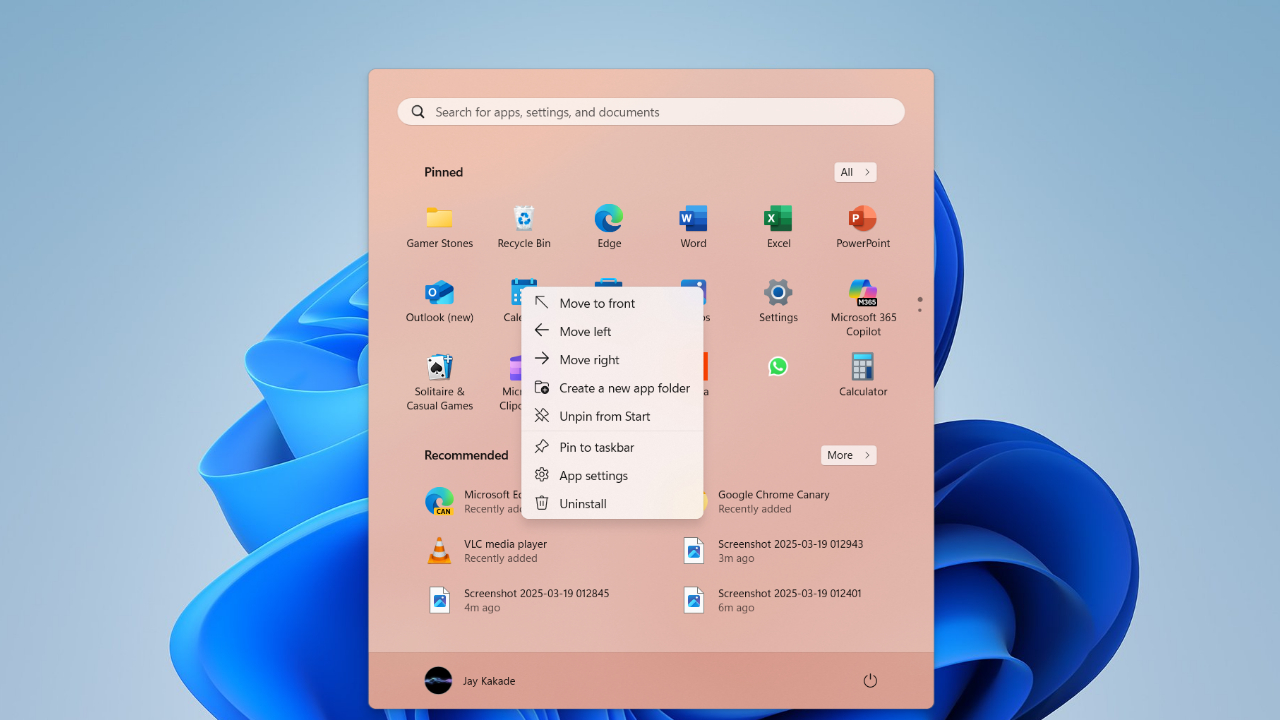
Task: Choose Unpin from Start
Action: 612,416
